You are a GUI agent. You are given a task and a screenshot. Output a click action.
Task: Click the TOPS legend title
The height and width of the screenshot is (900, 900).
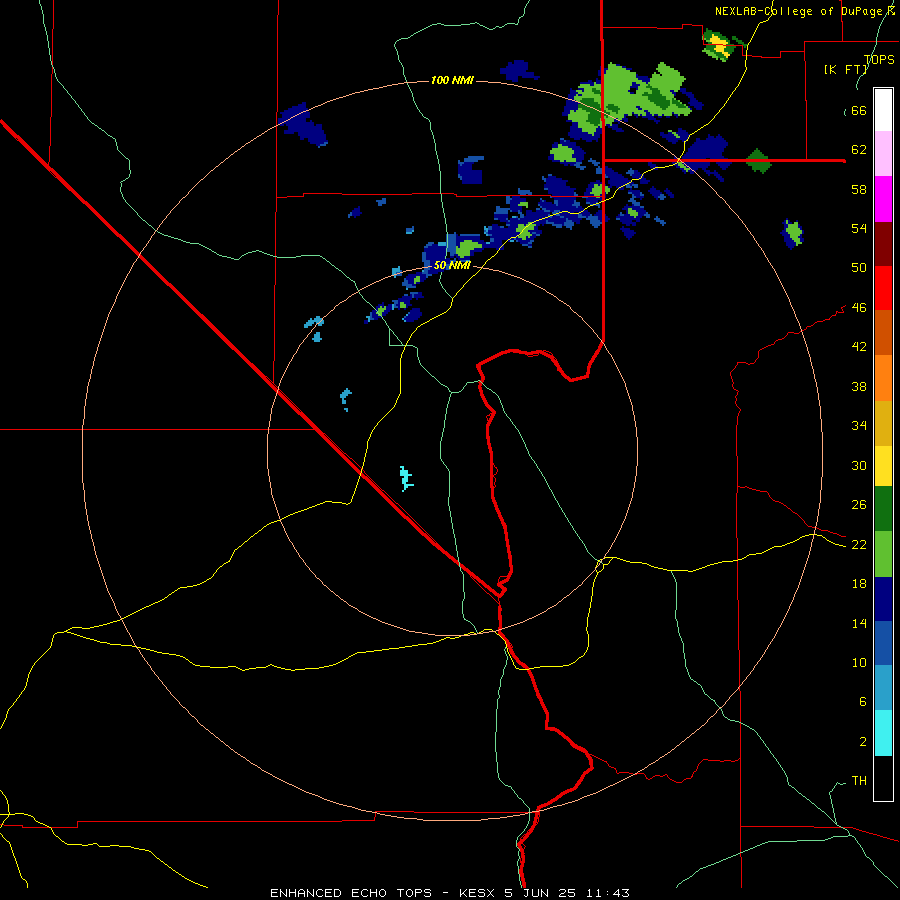879,59
